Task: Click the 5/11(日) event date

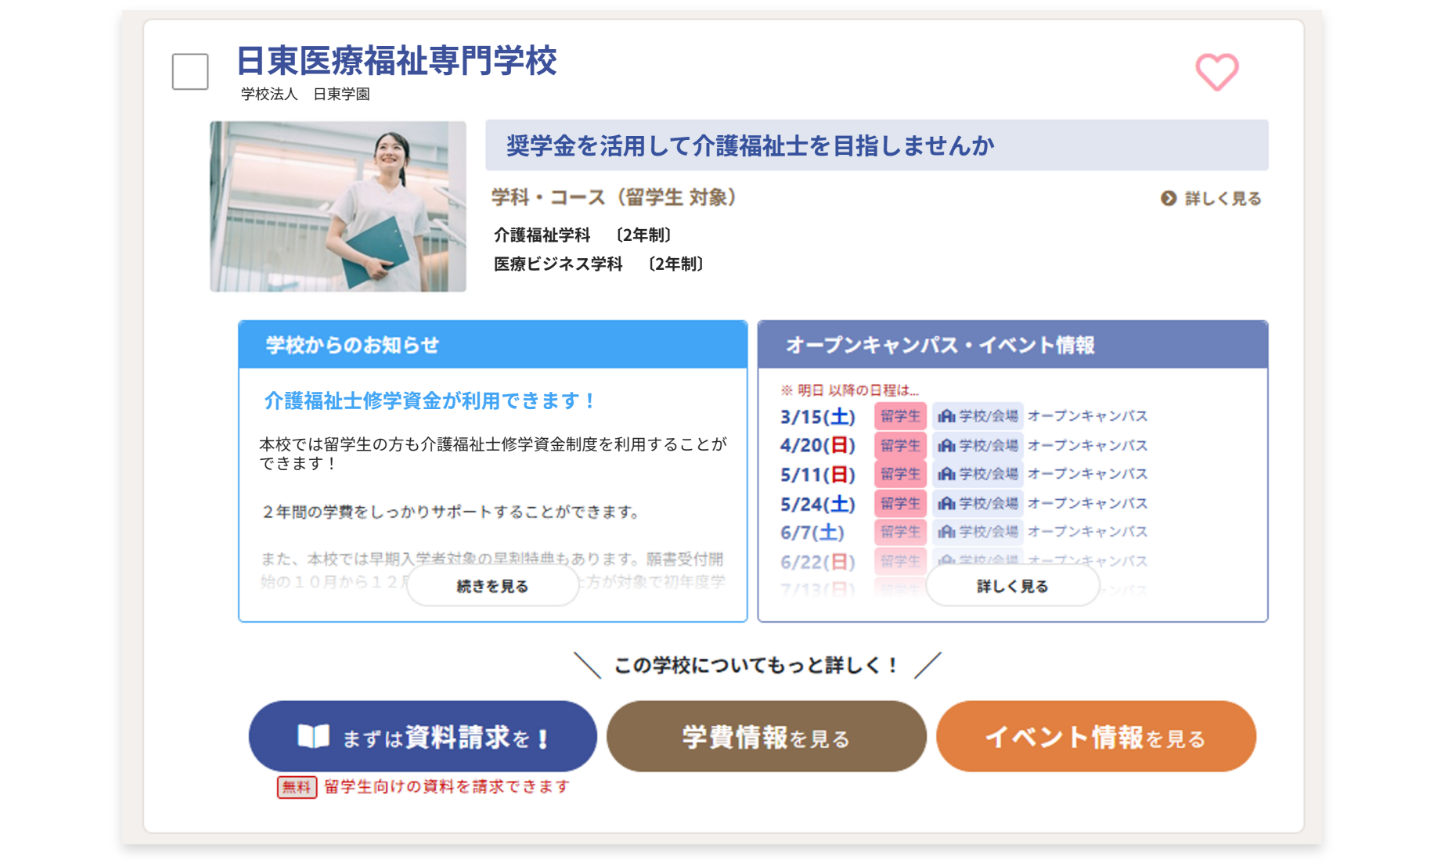Action: pyautogui.click(x=818, y=474)
